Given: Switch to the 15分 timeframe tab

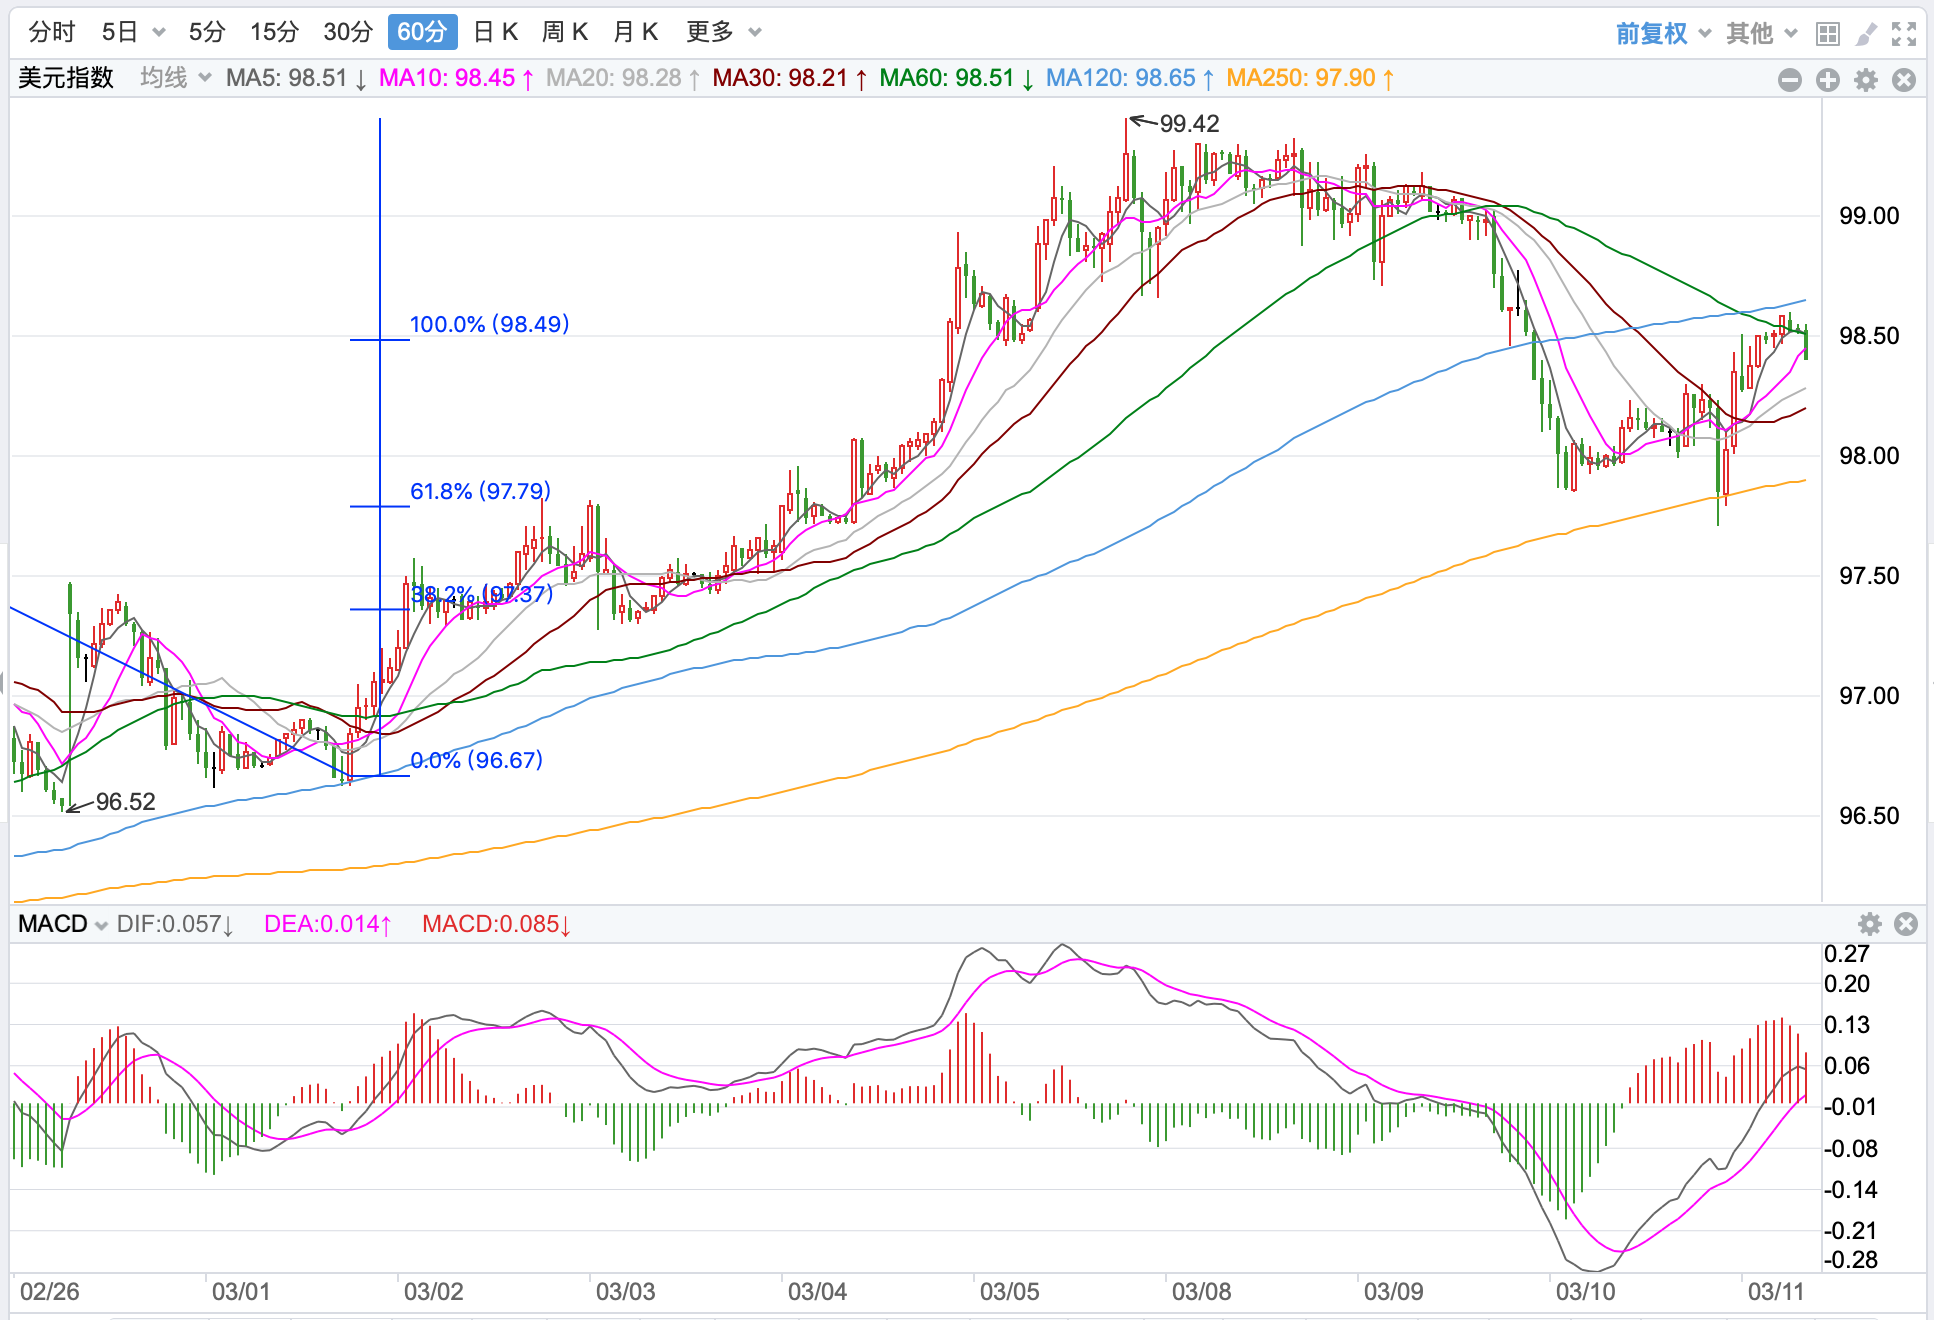Looking at the screenshot, I should 274,32.
